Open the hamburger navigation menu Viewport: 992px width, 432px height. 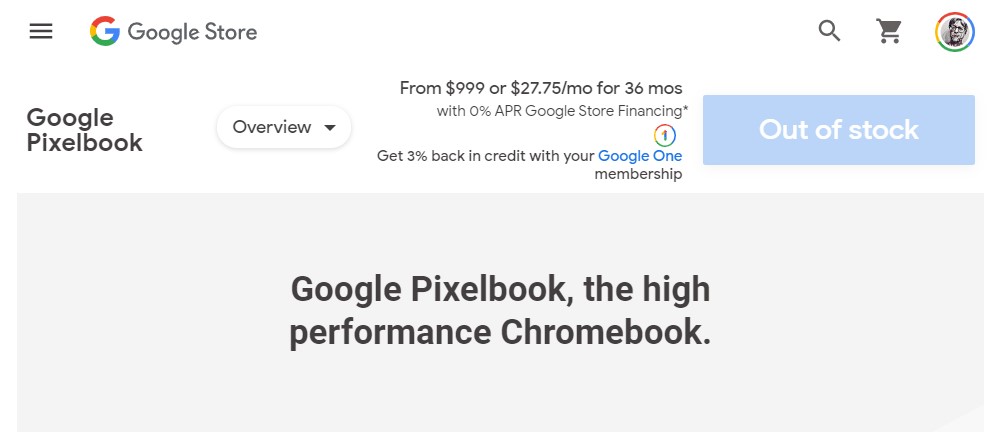pos(41,31)
